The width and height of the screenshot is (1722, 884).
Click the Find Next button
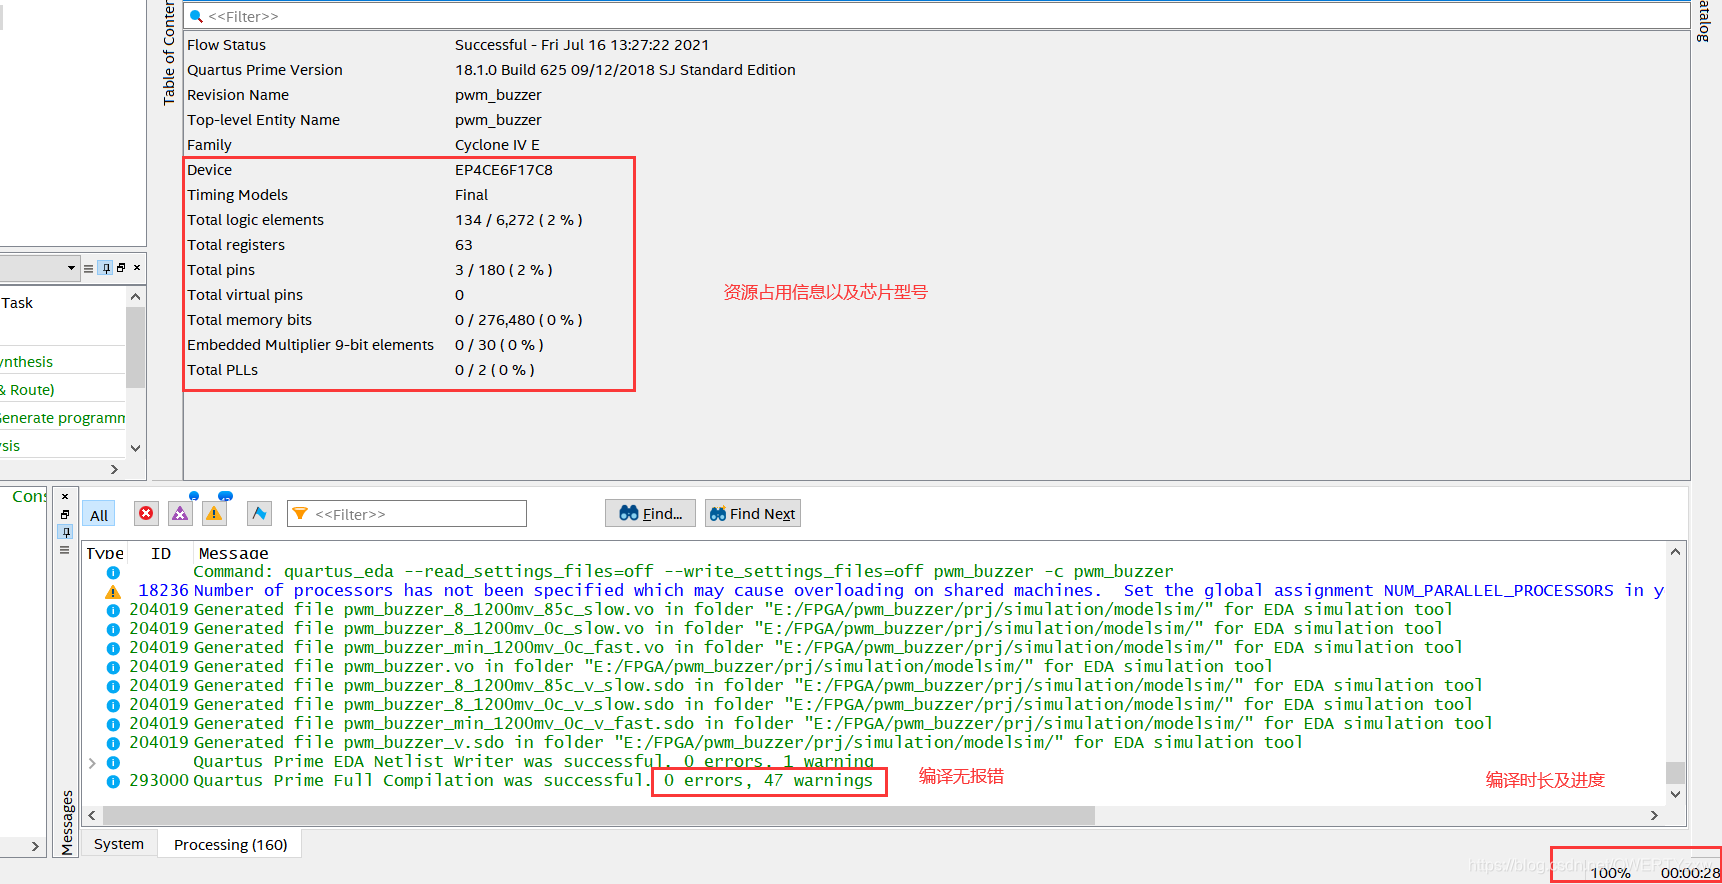pyautogui.click(x=752, y=513)
